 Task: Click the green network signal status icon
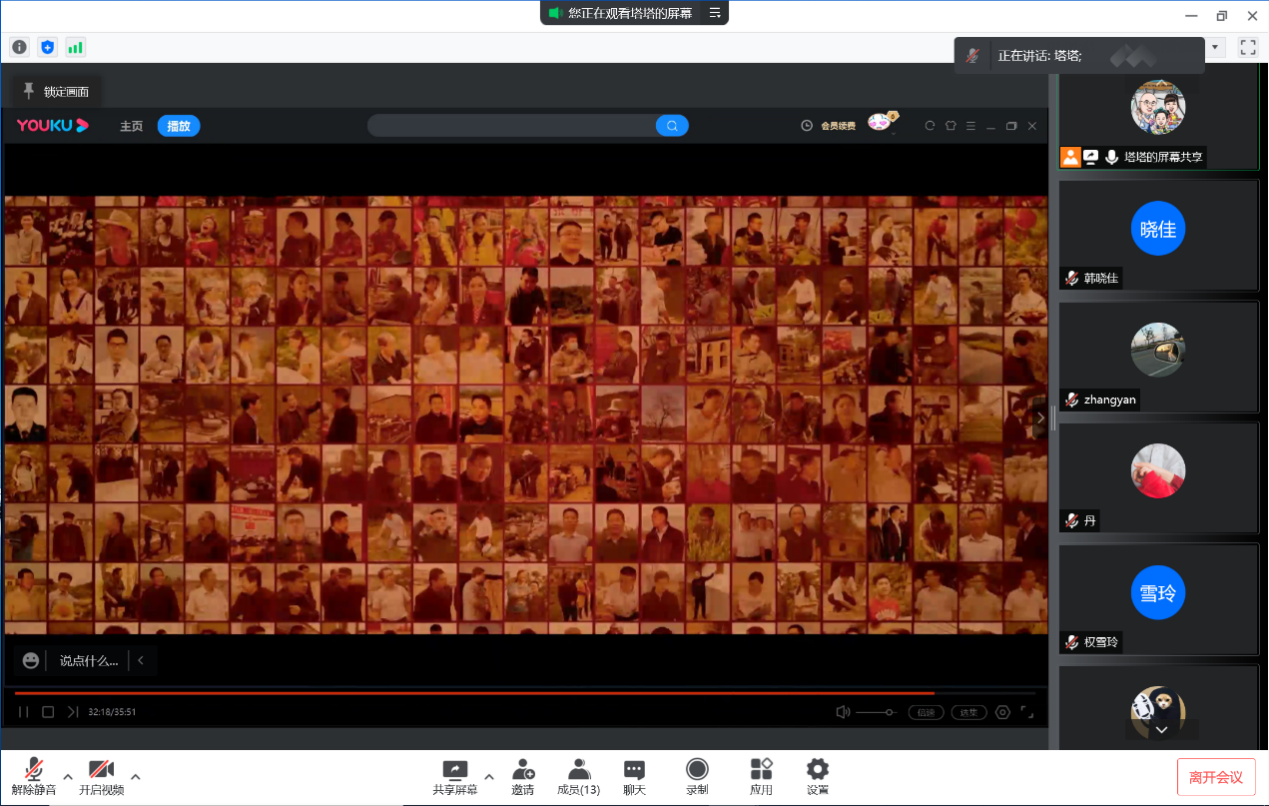75,47
